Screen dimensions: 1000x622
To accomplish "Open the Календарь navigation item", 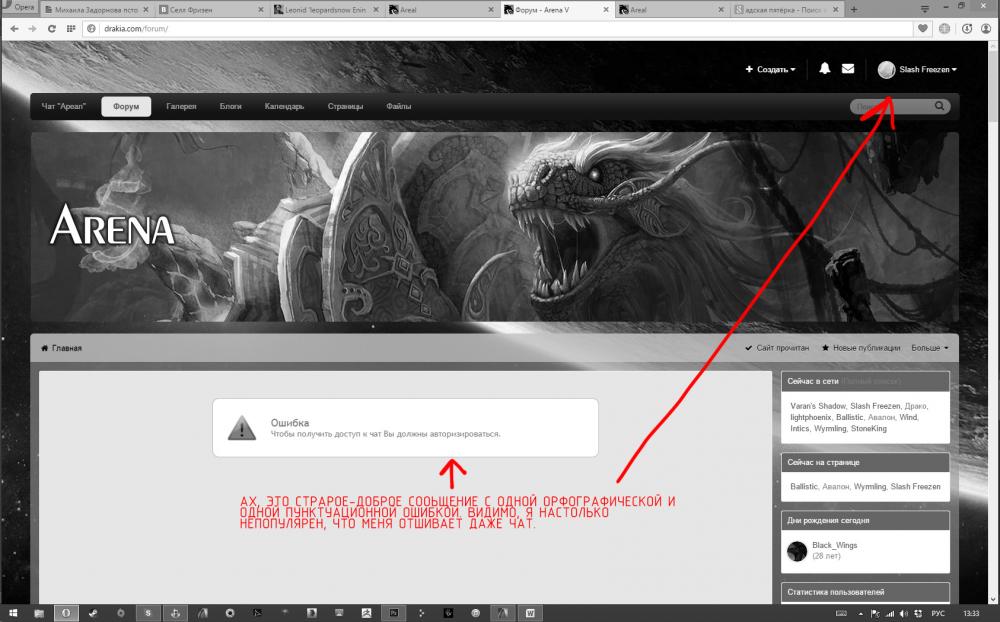I will pos(284,107).
